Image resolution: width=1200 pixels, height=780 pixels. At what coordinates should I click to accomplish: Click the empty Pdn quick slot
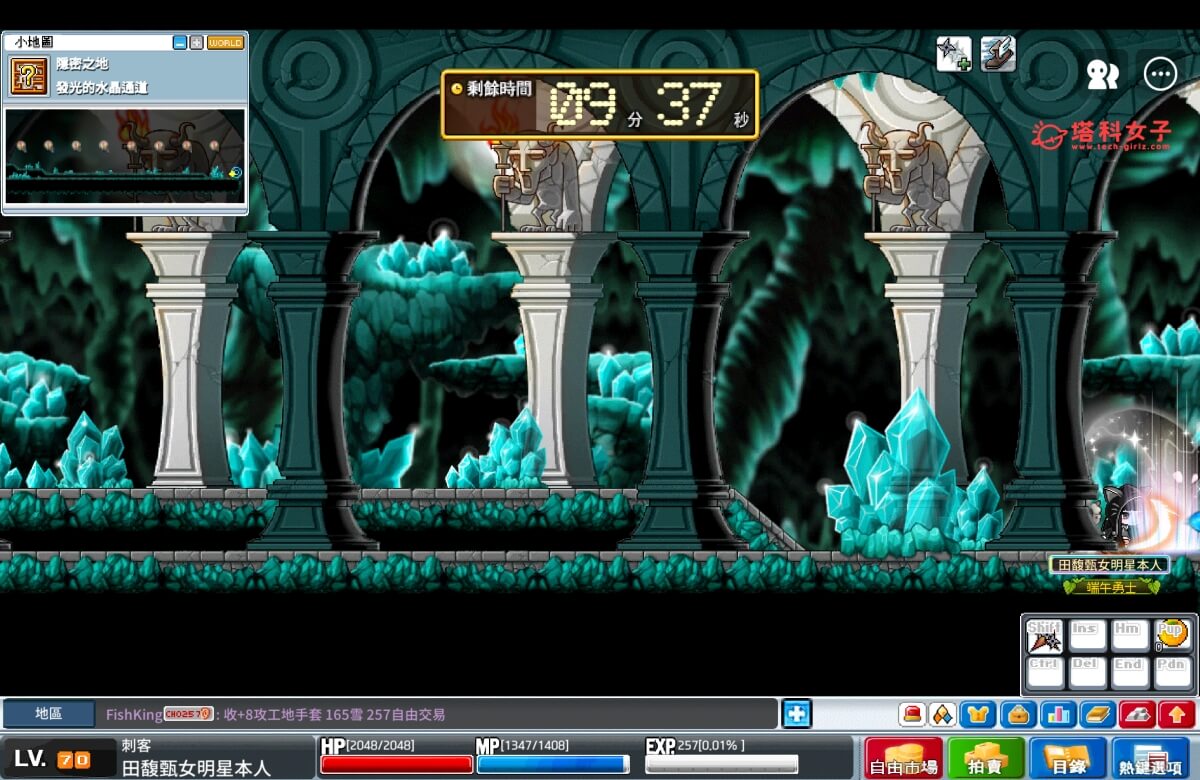1172,672
